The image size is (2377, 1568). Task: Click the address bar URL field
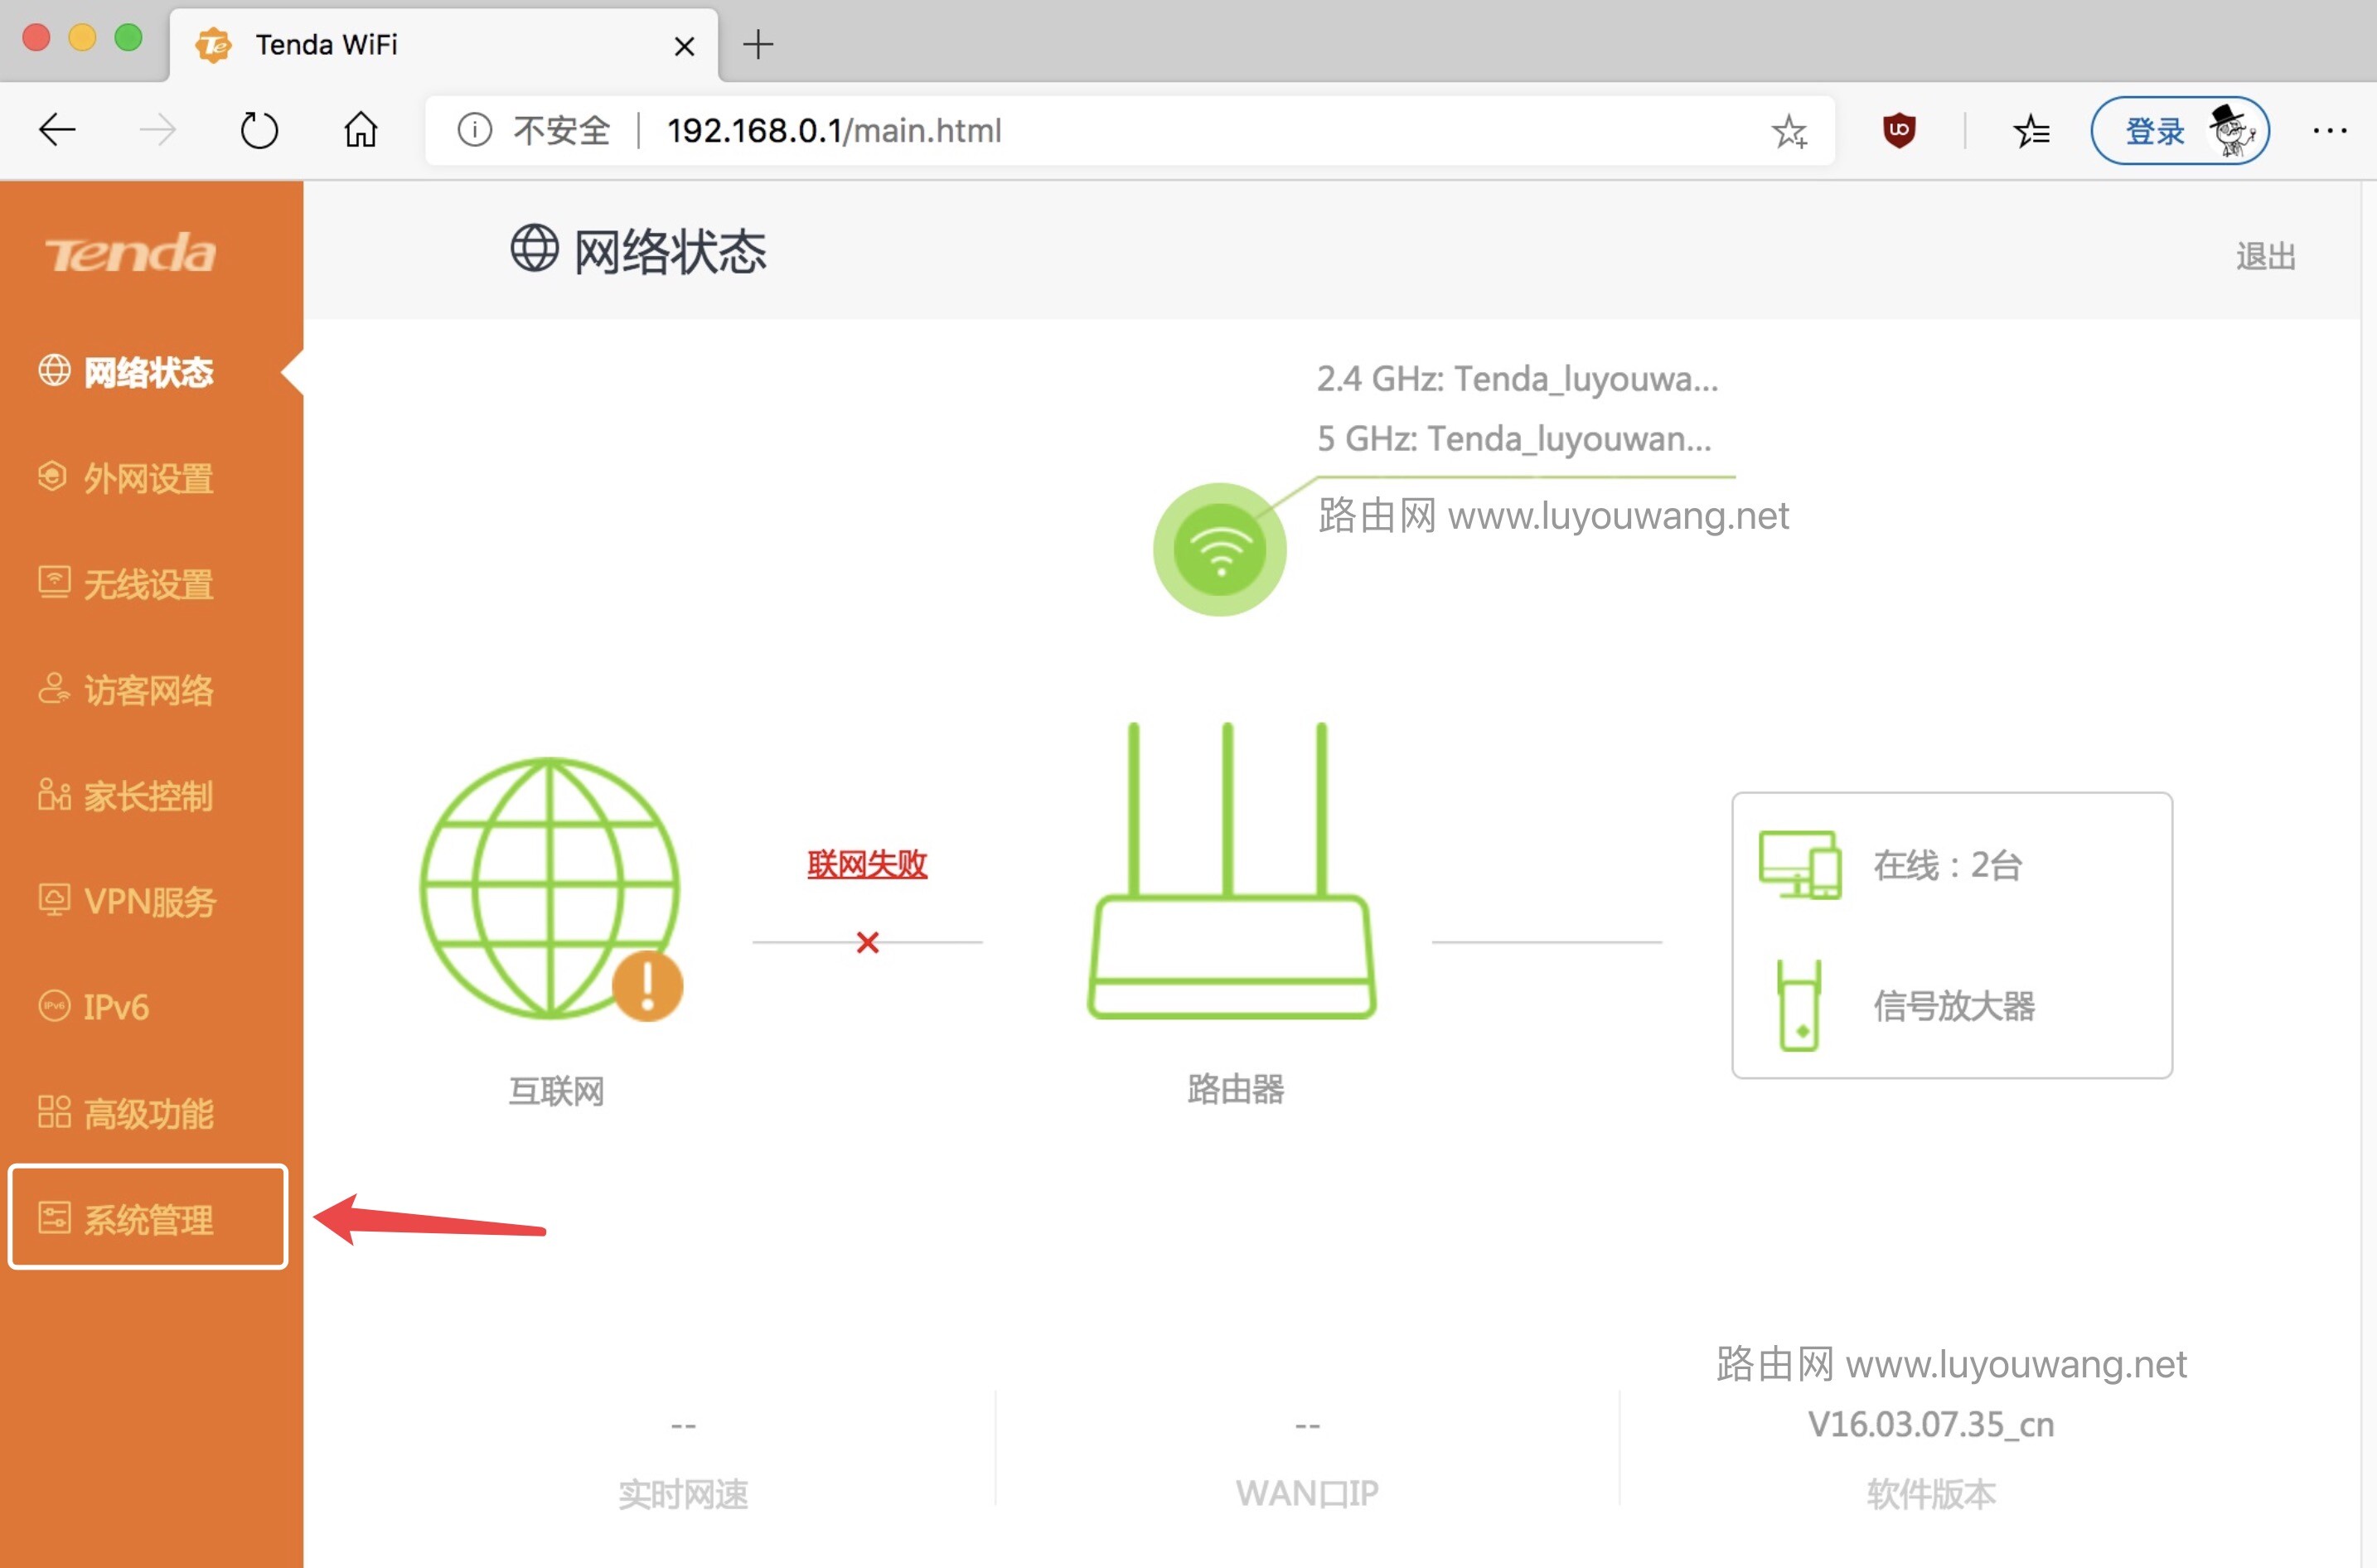834,130
